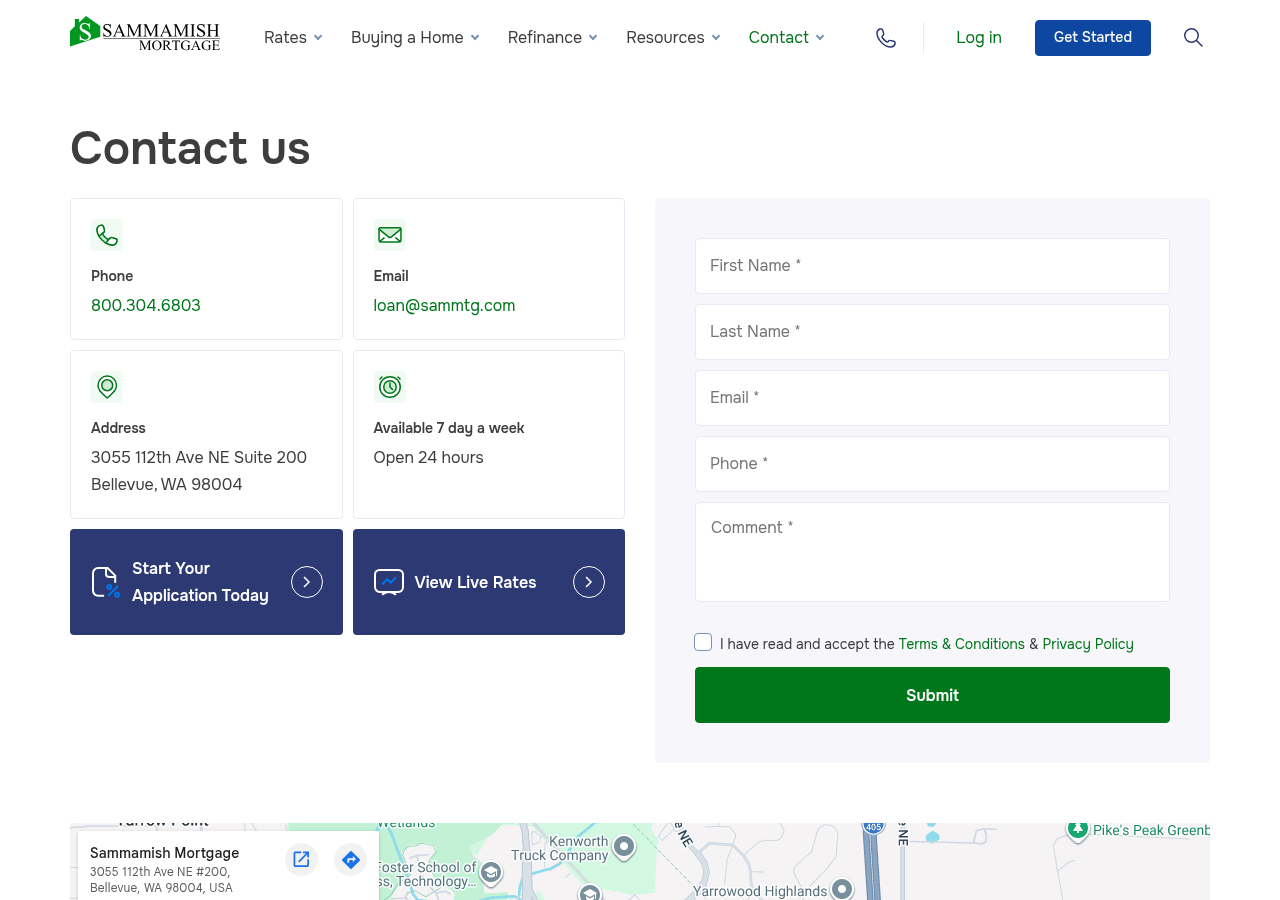Select the location pin icon above Address

pos(107,387)
